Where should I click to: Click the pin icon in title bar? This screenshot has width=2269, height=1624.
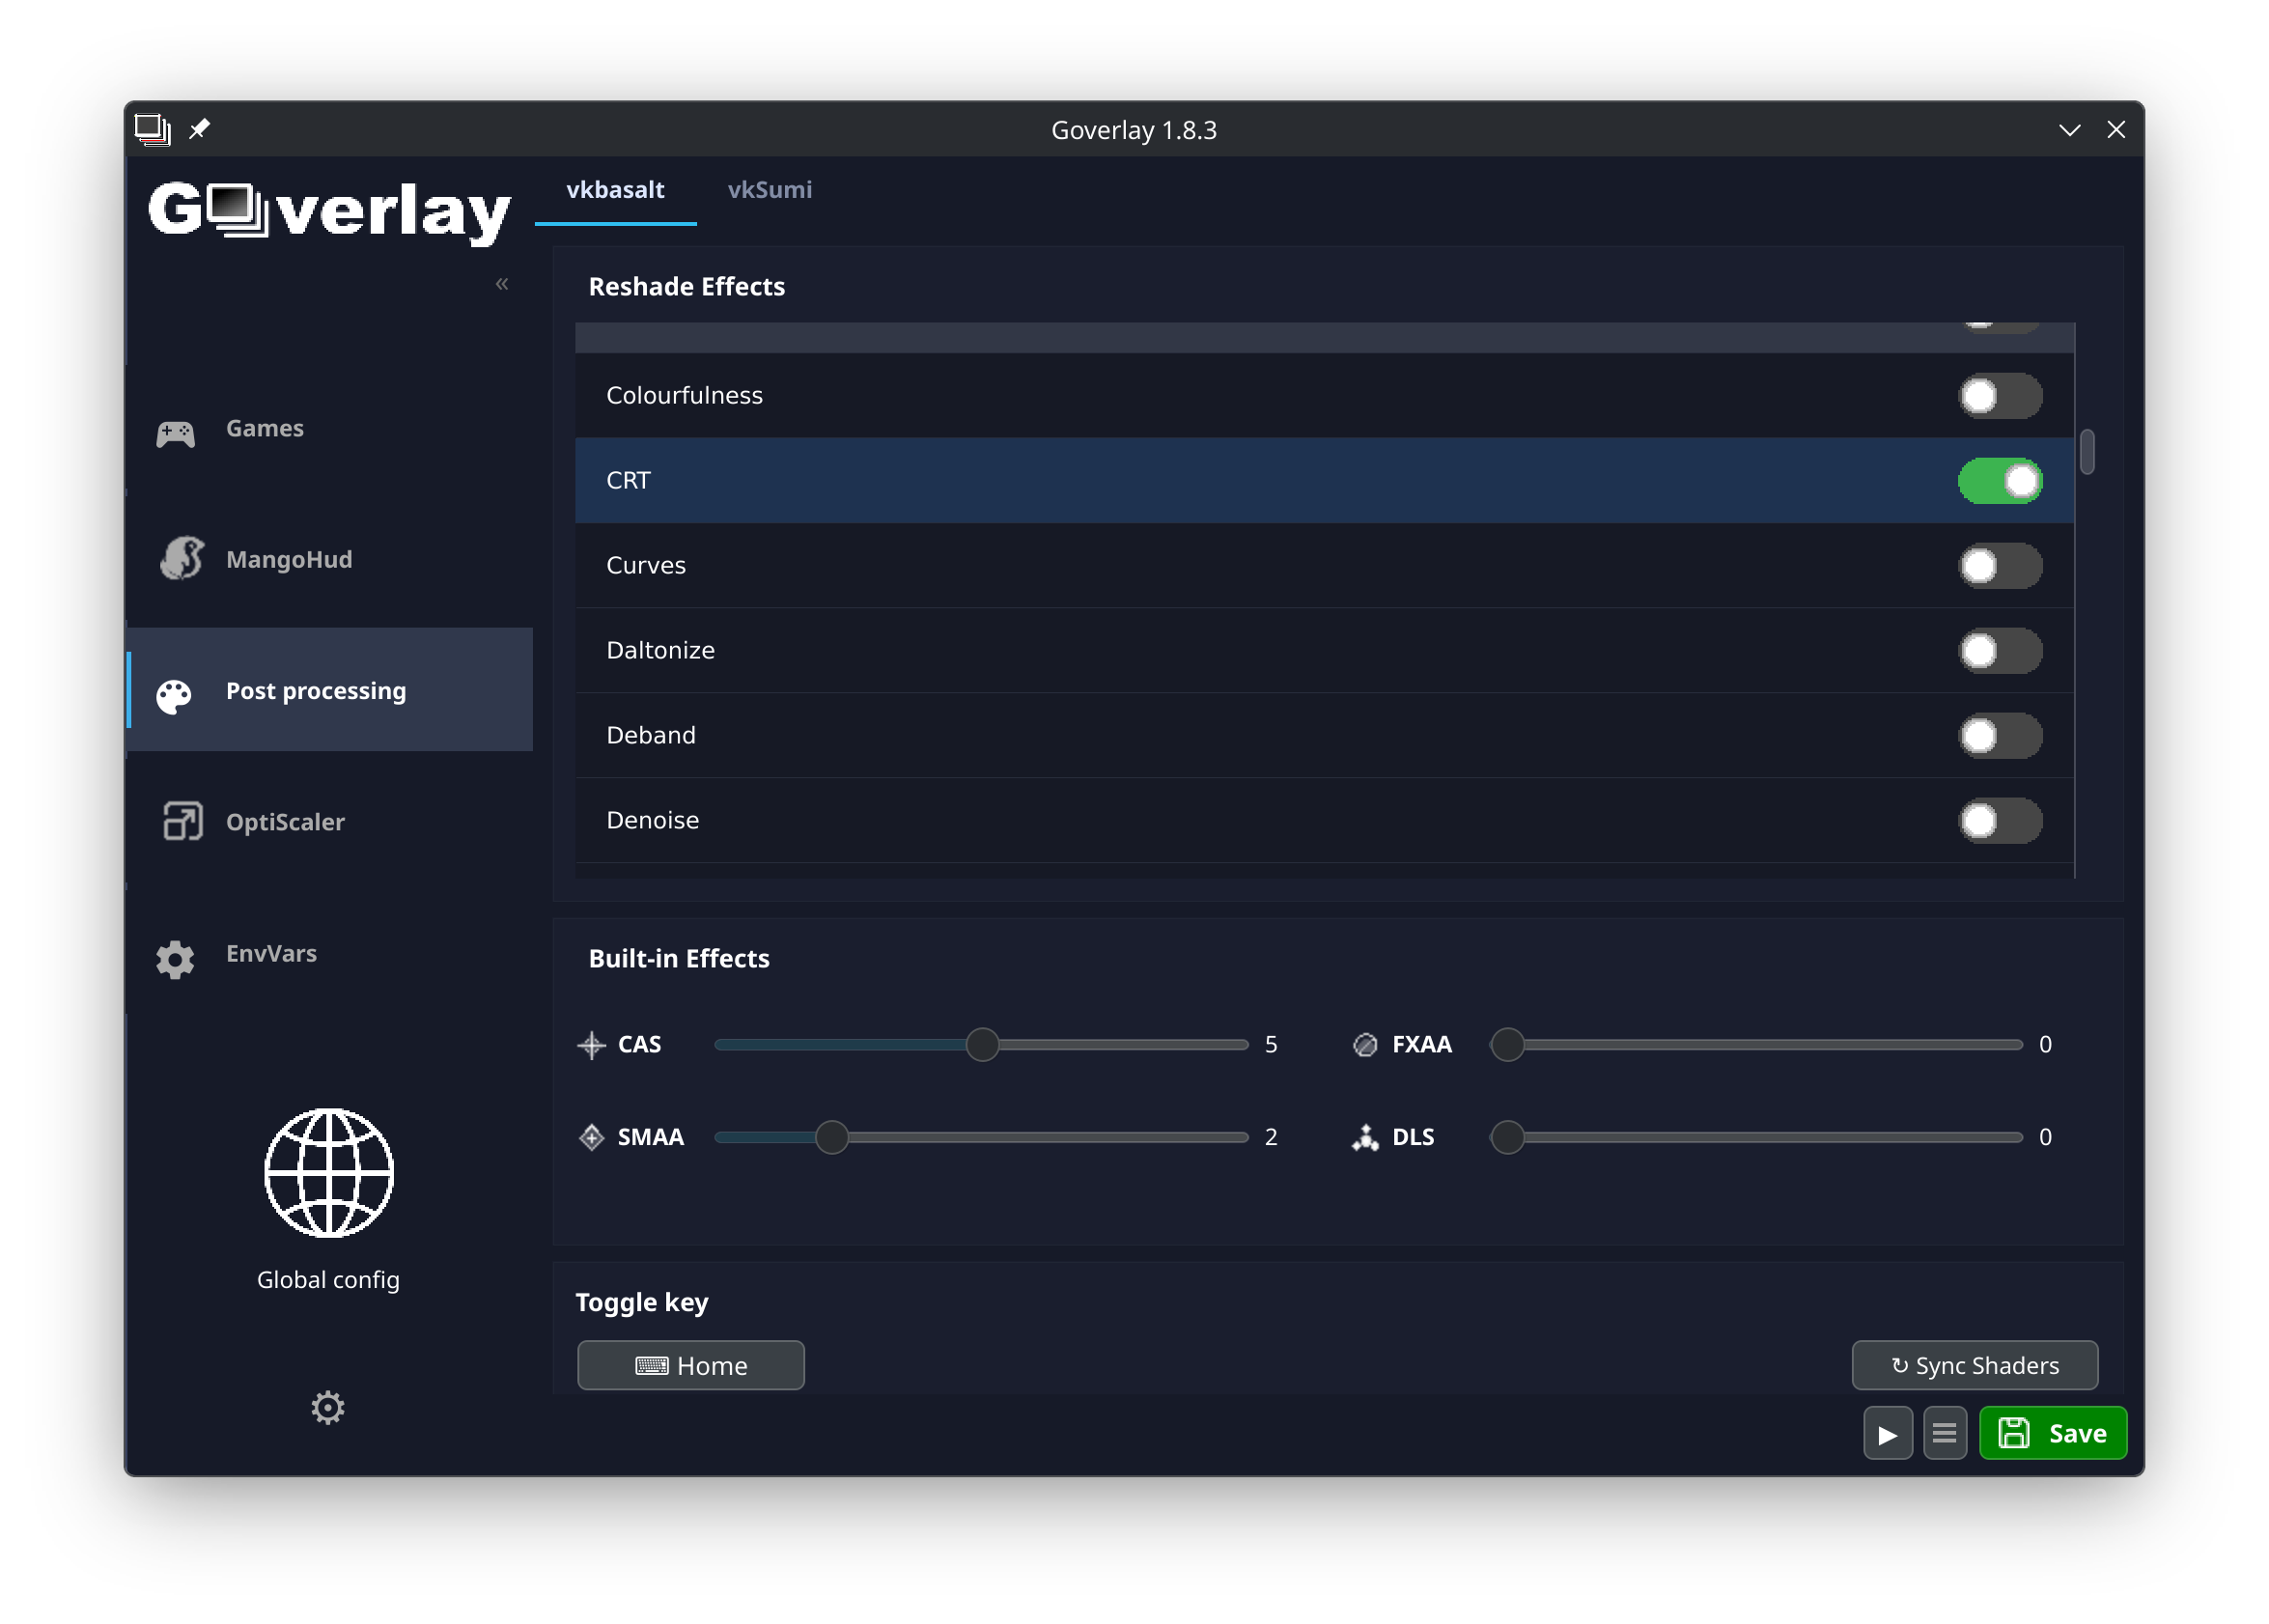point(199,129)
